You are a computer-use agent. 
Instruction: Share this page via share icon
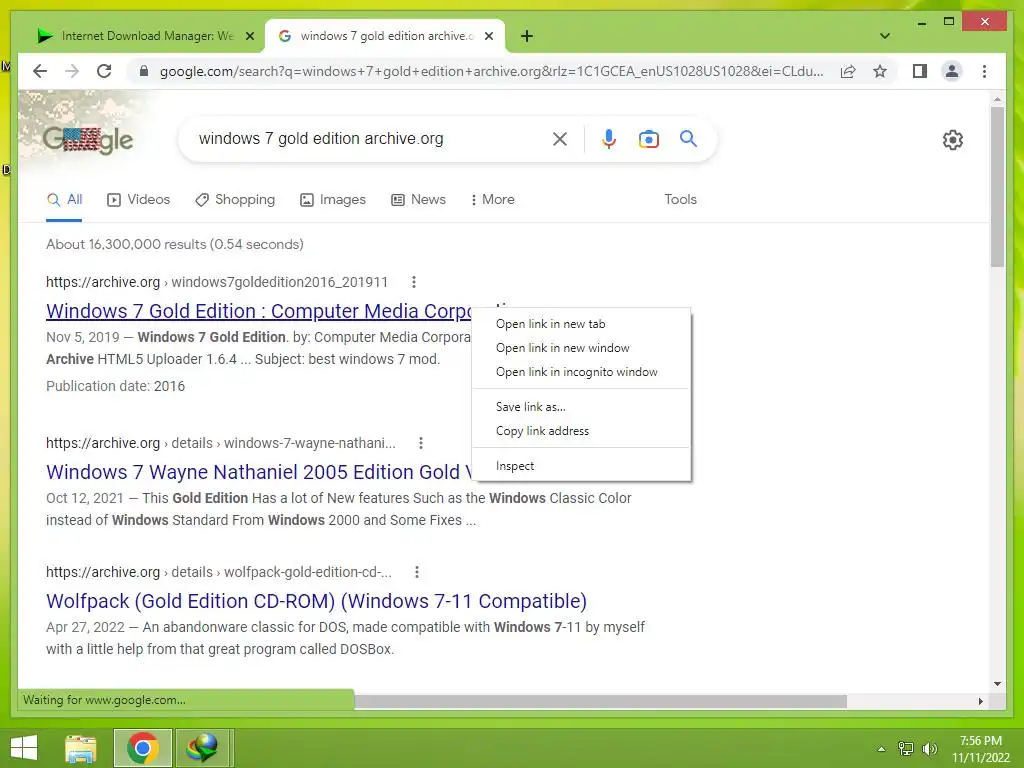(848, 71)
